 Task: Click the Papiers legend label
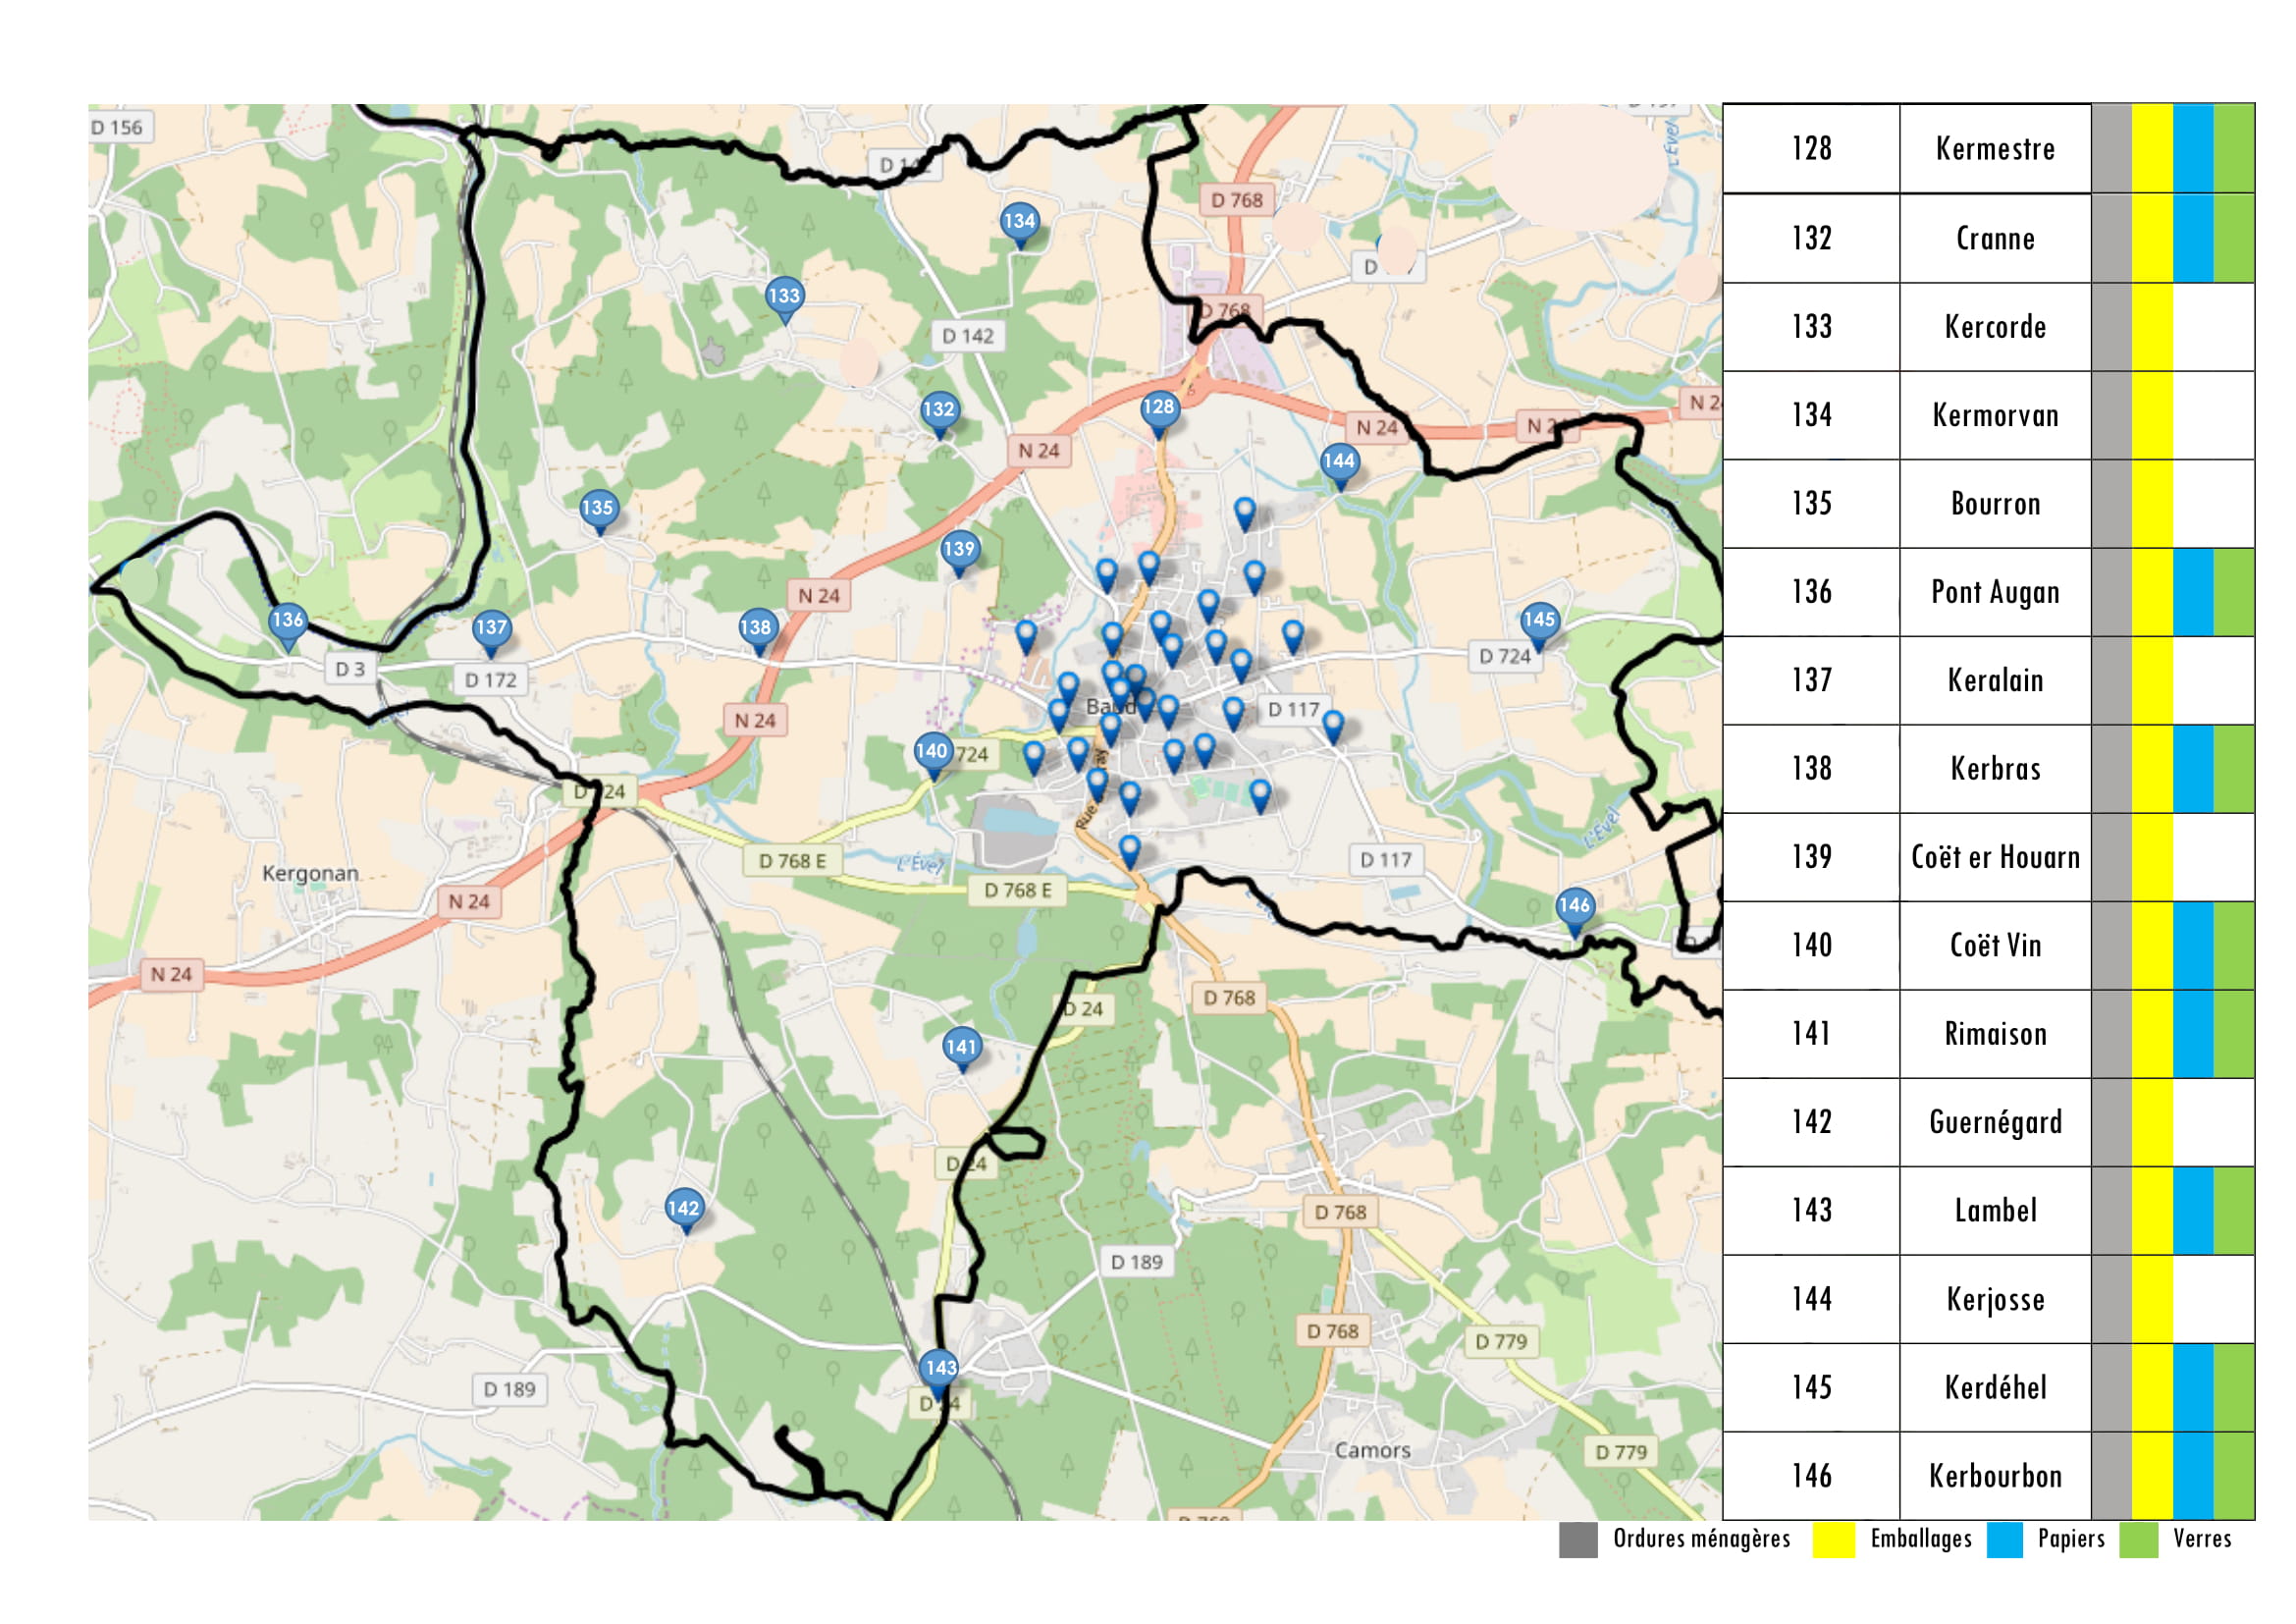(x=2071, y=1540)
